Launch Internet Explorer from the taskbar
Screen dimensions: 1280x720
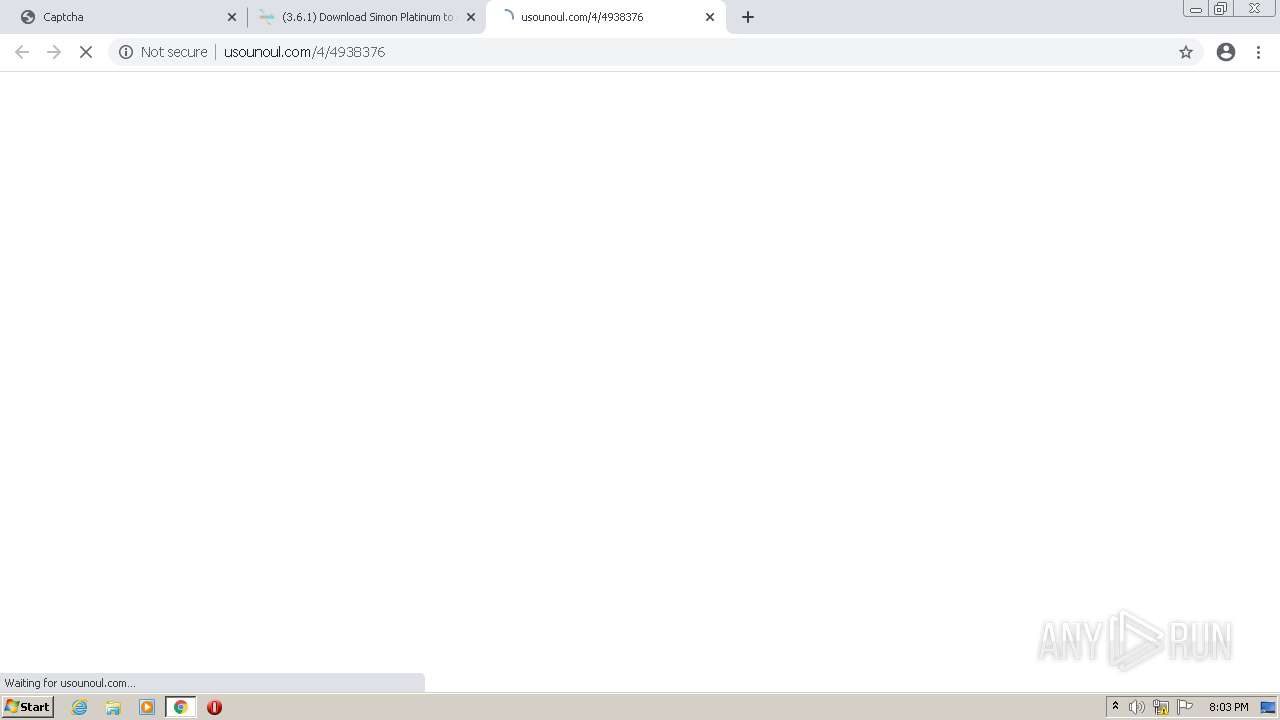[80, 707]
